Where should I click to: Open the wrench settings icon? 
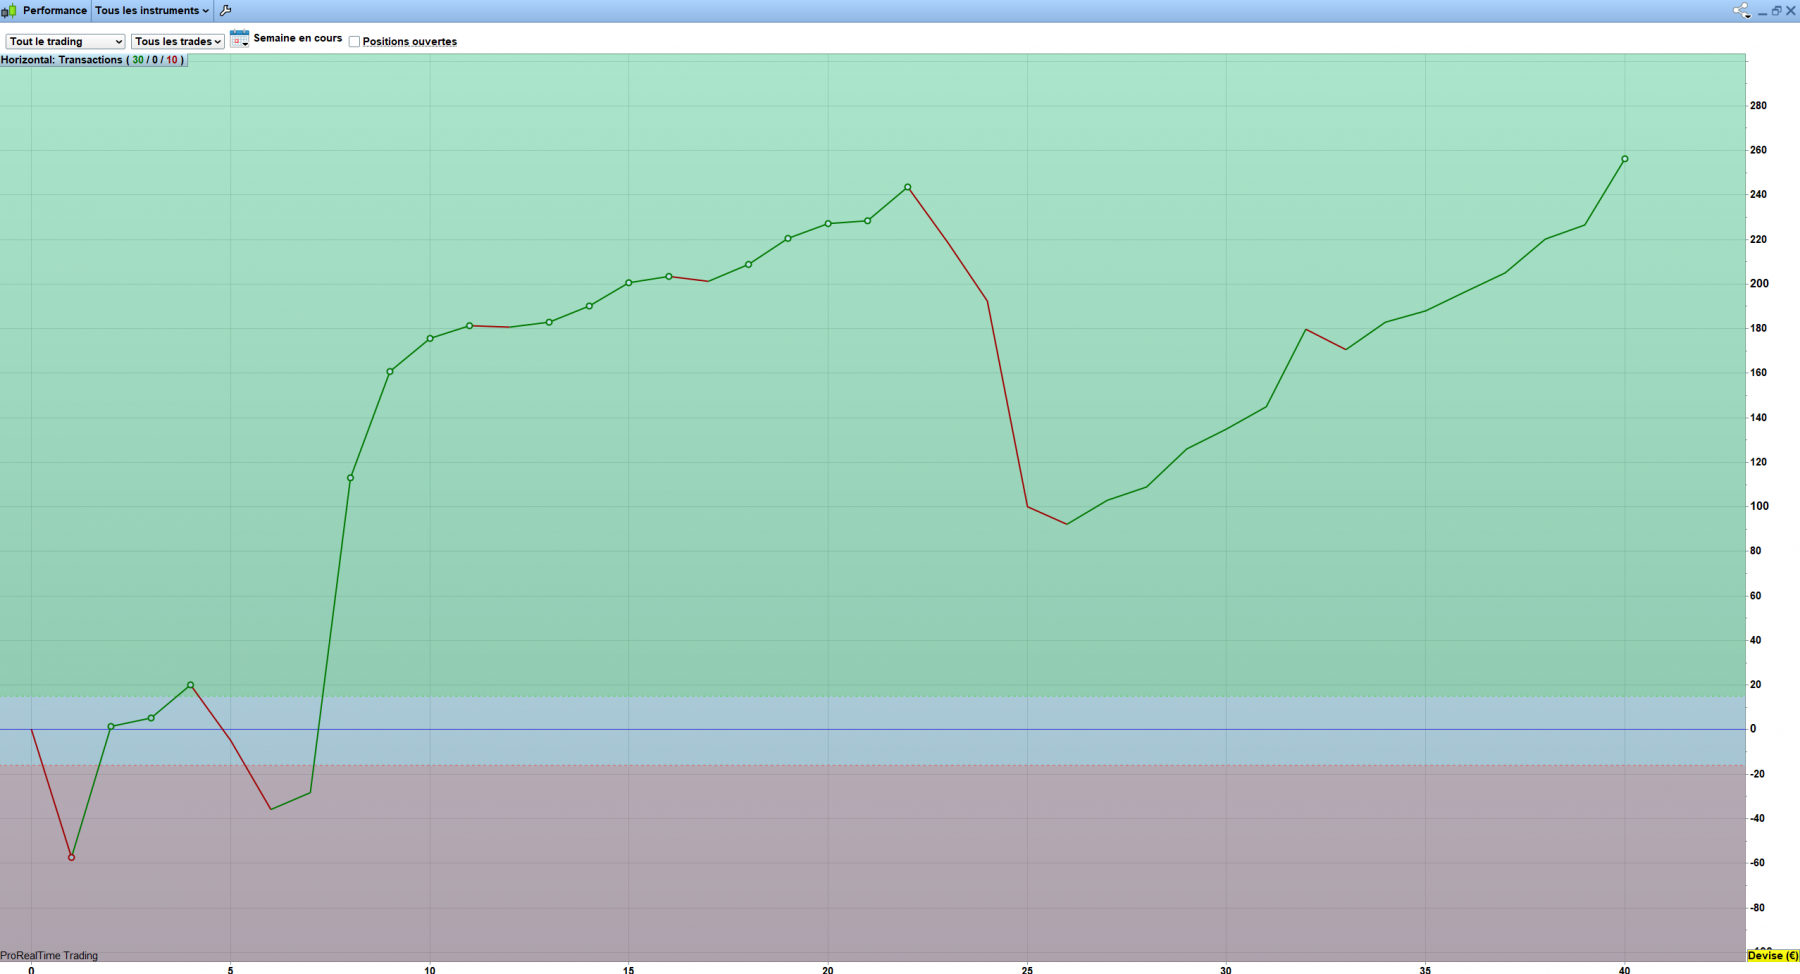point(225,11)
